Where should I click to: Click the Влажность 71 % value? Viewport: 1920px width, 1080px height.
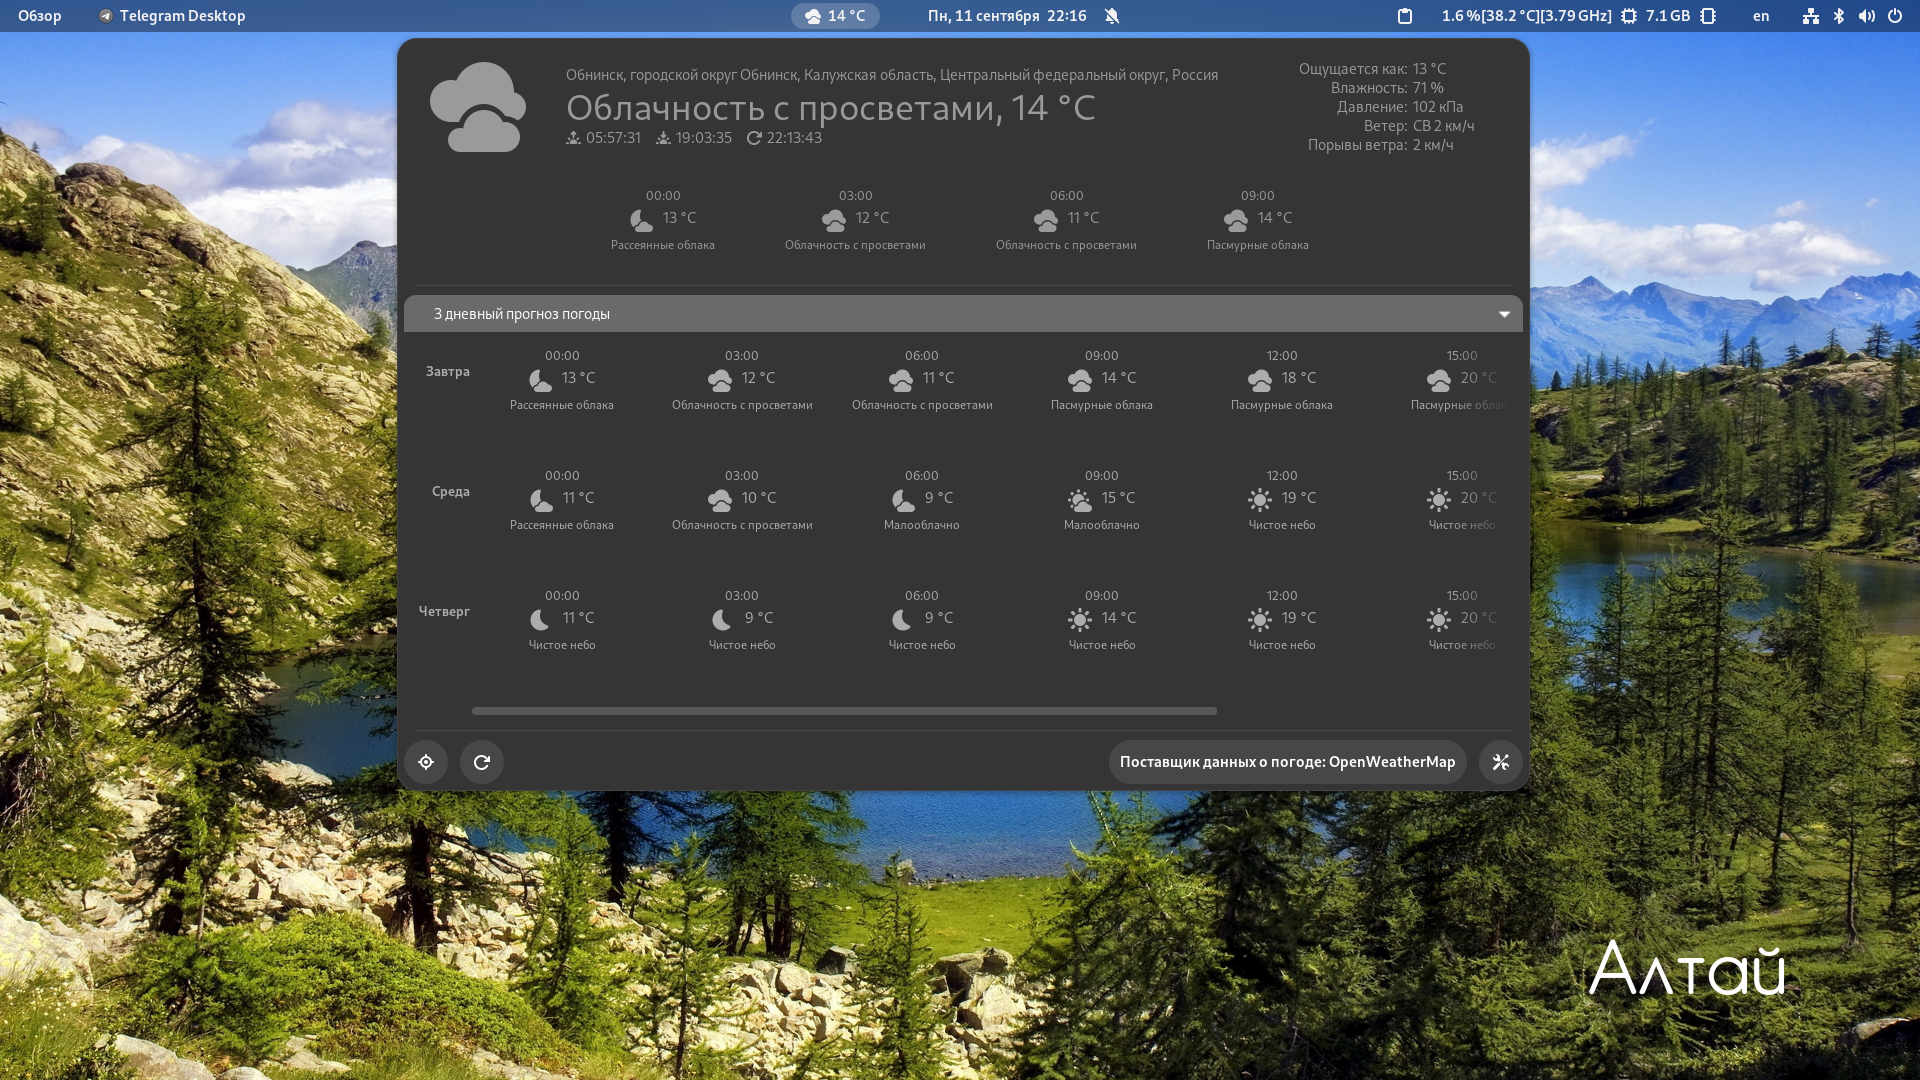[x=1428, y=88]
